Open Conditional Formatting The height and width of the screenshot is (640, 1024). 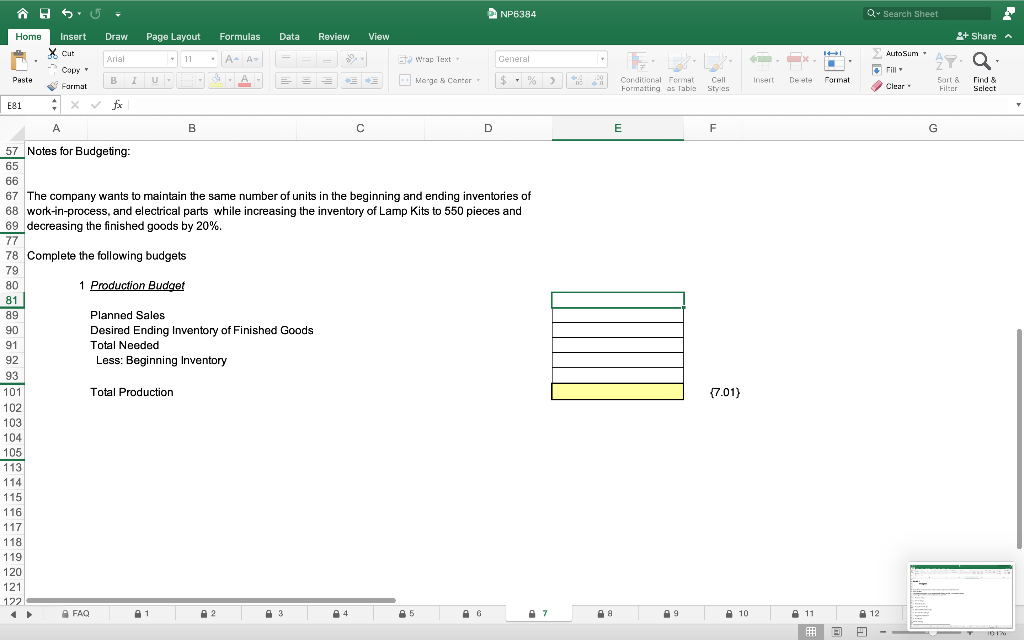(x=640, y=70)
